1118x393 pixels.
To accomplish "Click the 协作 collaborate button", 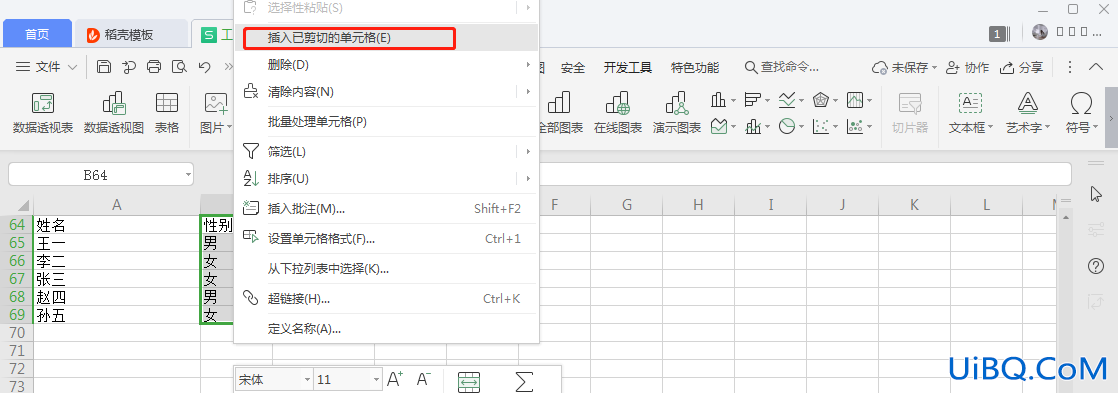I will coord(967,68).
